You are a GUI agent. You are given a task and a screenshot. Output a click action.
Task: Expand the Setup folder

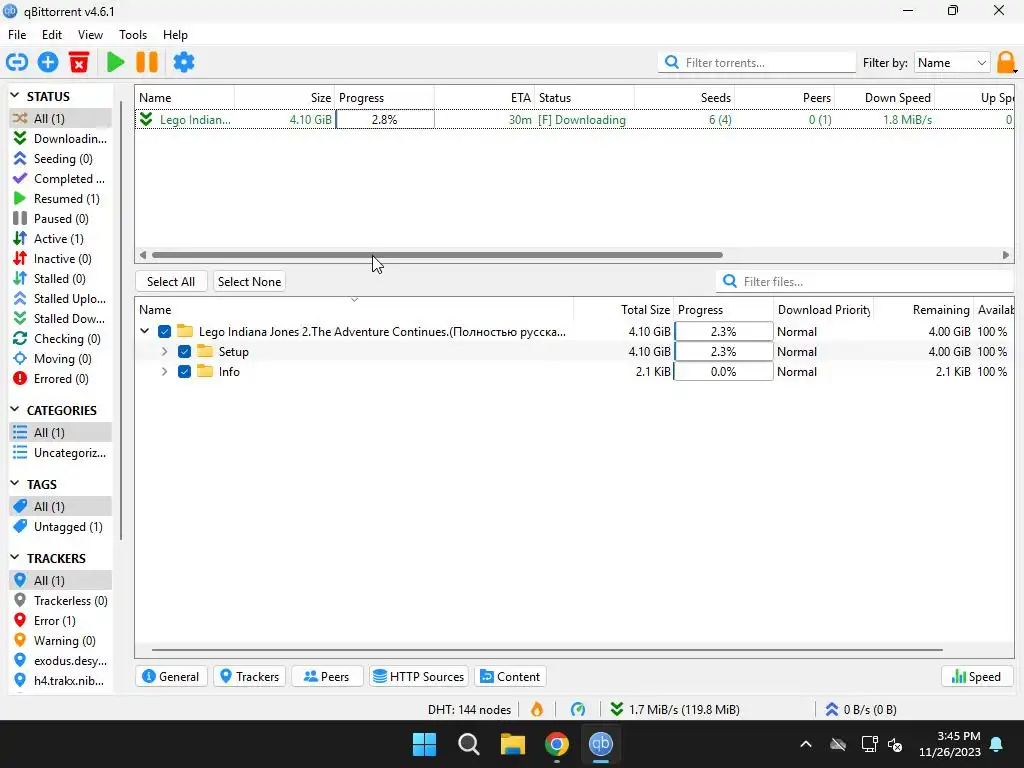165,351
